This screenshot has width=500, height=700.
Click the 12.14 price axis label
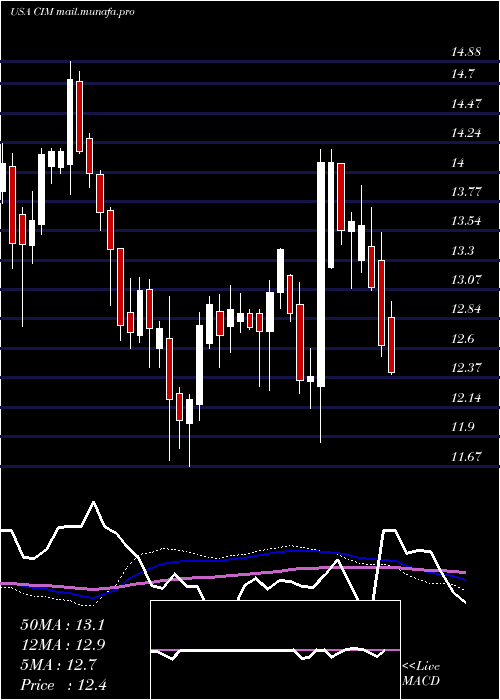[466, 397]
